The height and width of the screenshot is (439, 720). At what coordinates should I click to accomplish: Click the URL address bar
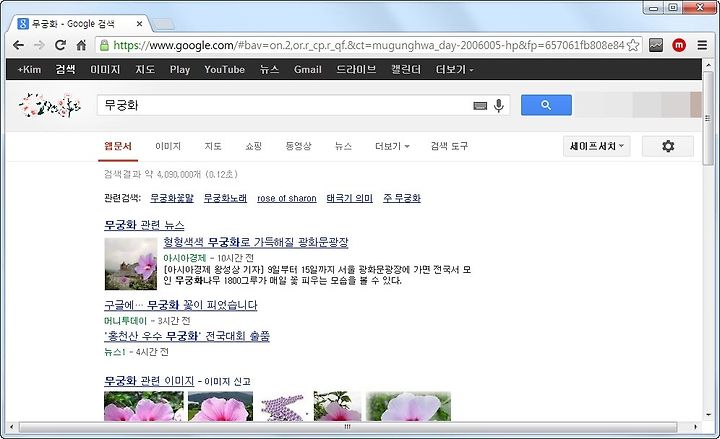[368, 45]
